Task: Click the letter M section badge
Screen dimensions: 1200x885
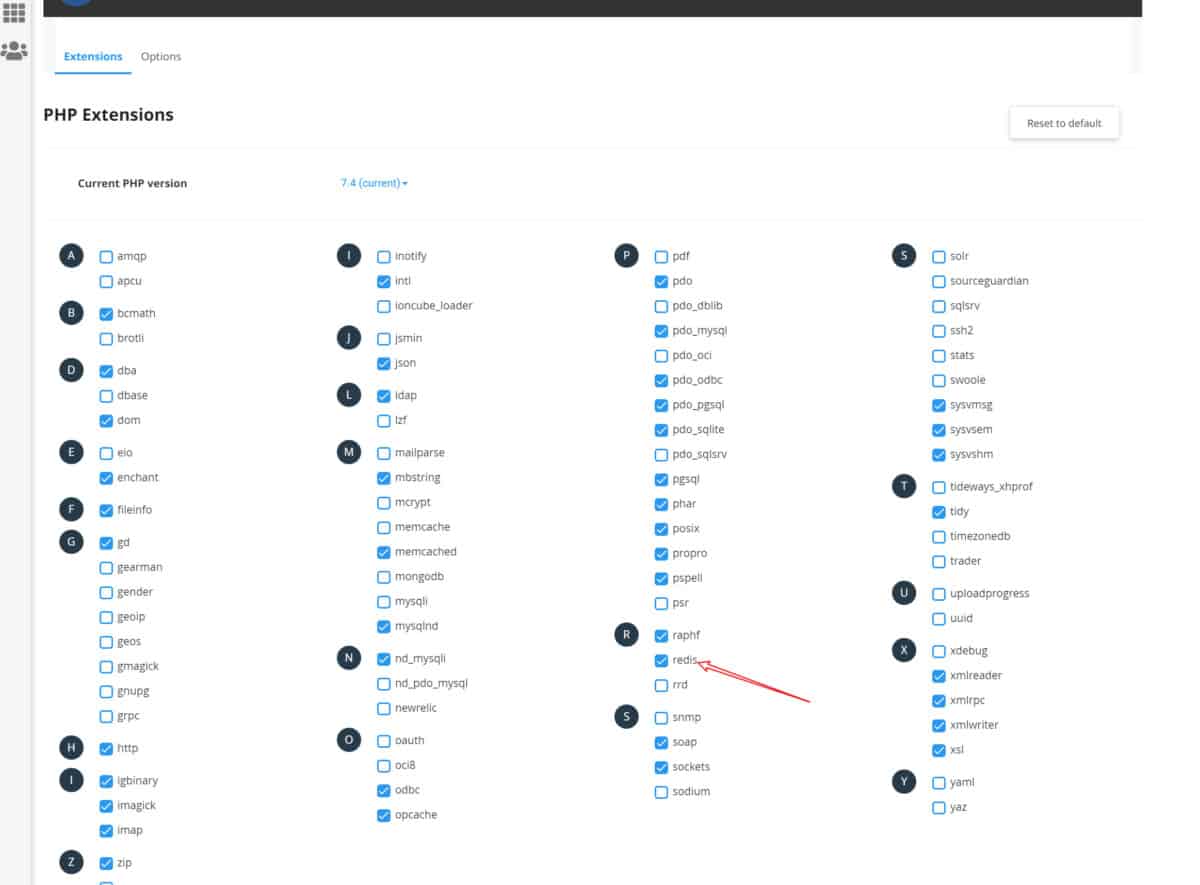Action: click(x=348, y=453)
